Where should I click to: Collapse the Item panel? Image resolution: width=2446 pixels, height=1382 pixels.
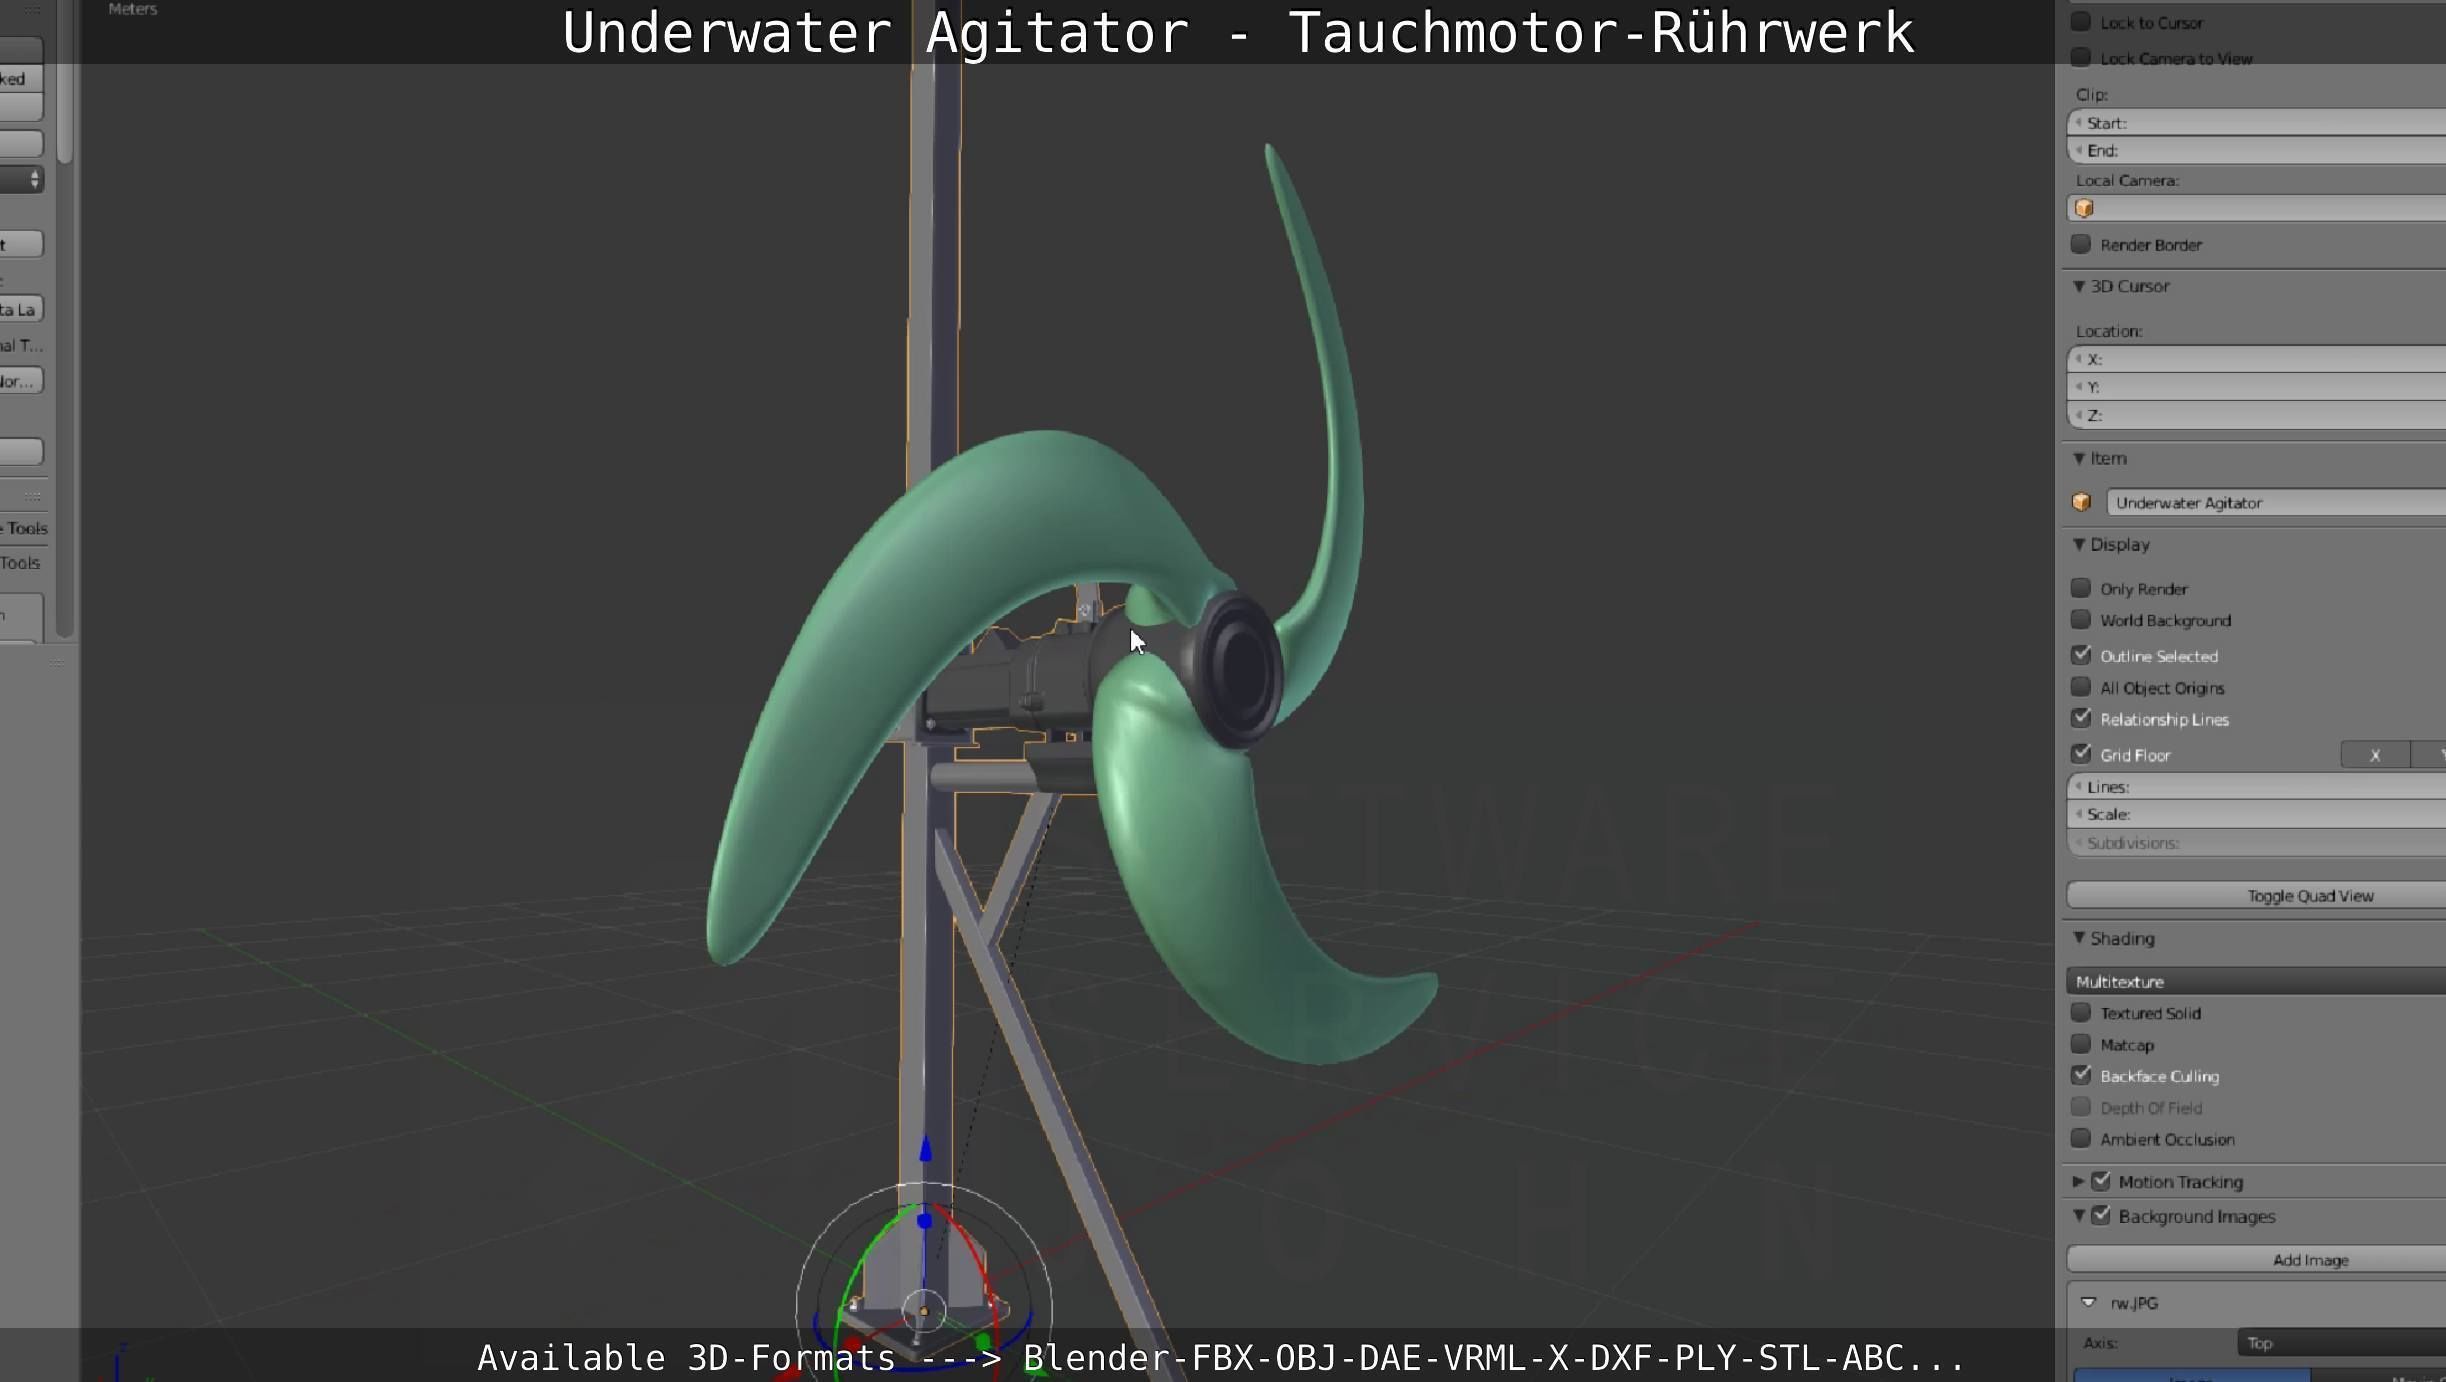(x=2079, y=458)
